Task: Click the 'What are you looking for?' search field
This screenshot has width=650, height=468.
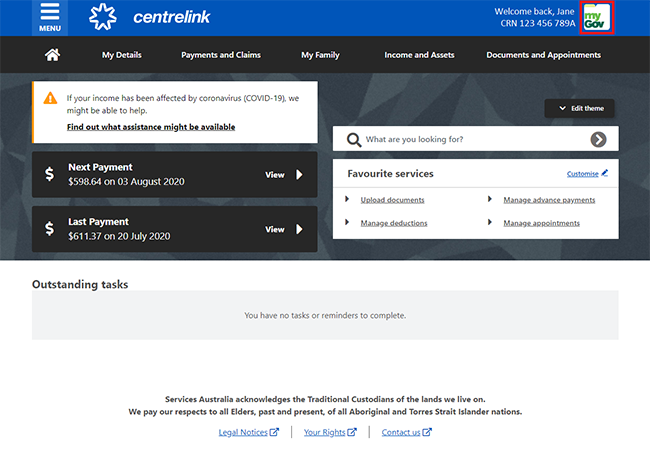Action: 470,140
